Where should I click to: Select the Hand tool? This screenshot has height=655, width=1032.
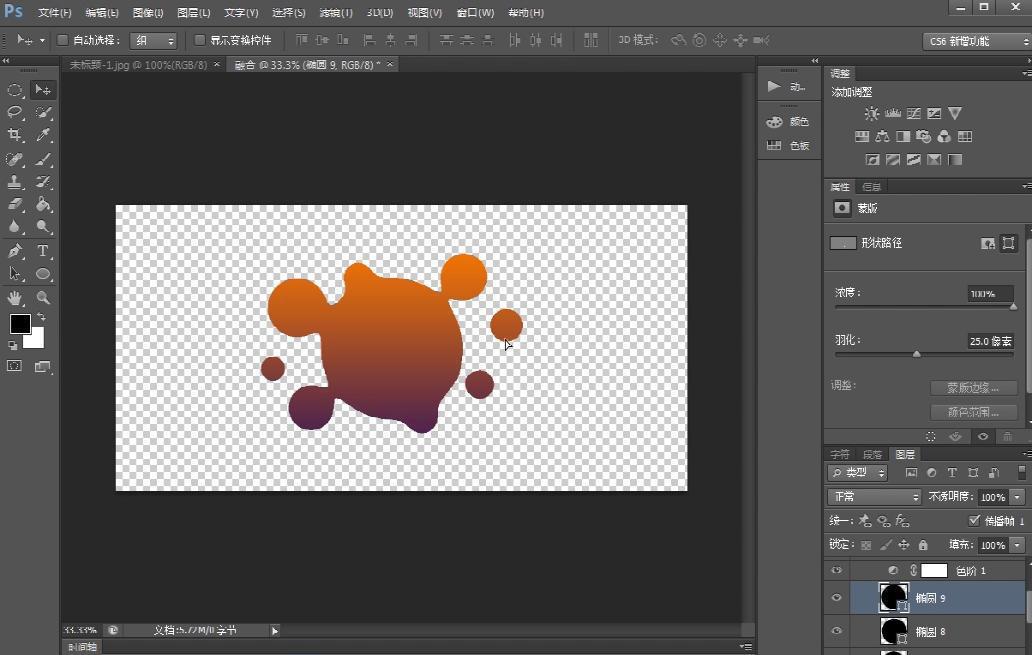pos(14,298)
